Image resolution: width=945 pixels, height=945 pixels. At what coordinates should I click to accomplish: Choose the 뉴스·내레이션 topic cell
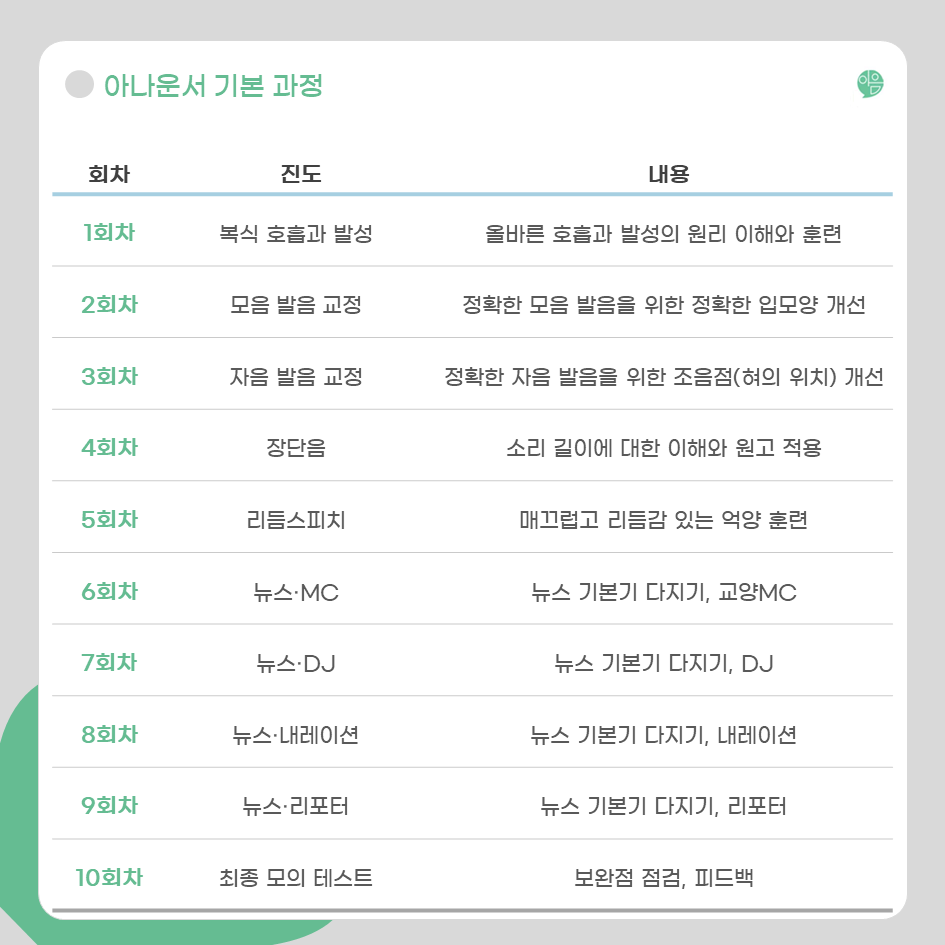tap(296, 735)
